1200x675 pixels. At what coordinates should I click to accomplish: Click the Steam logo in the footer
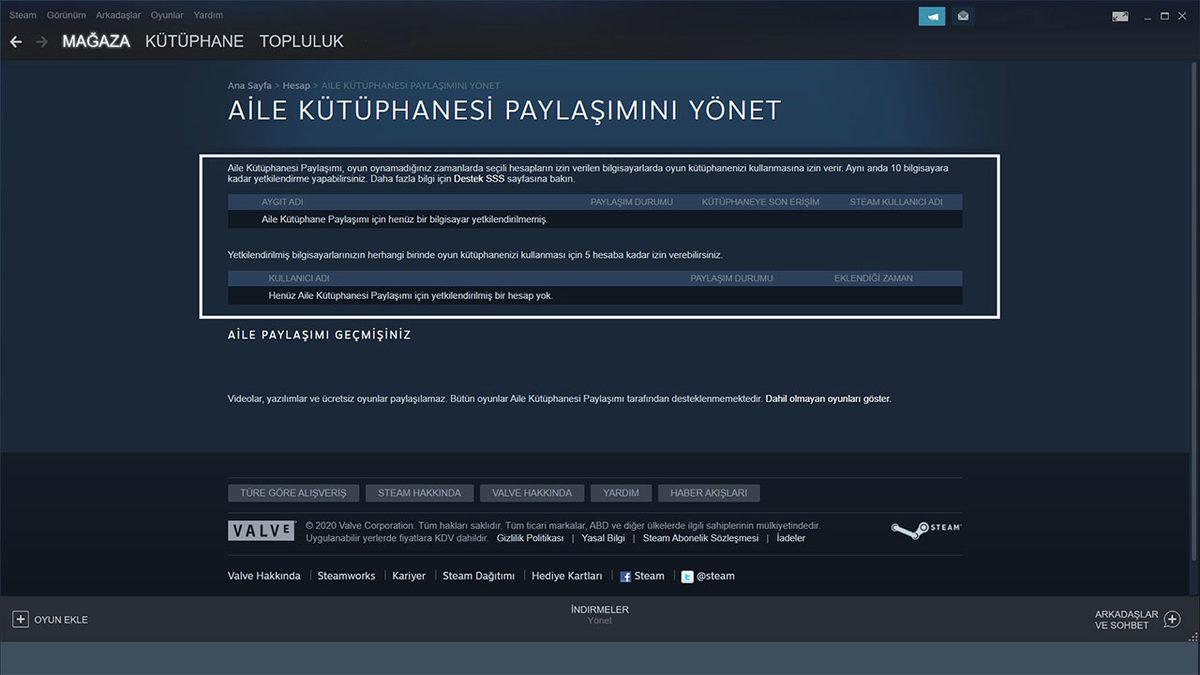[x=925, y=529]
